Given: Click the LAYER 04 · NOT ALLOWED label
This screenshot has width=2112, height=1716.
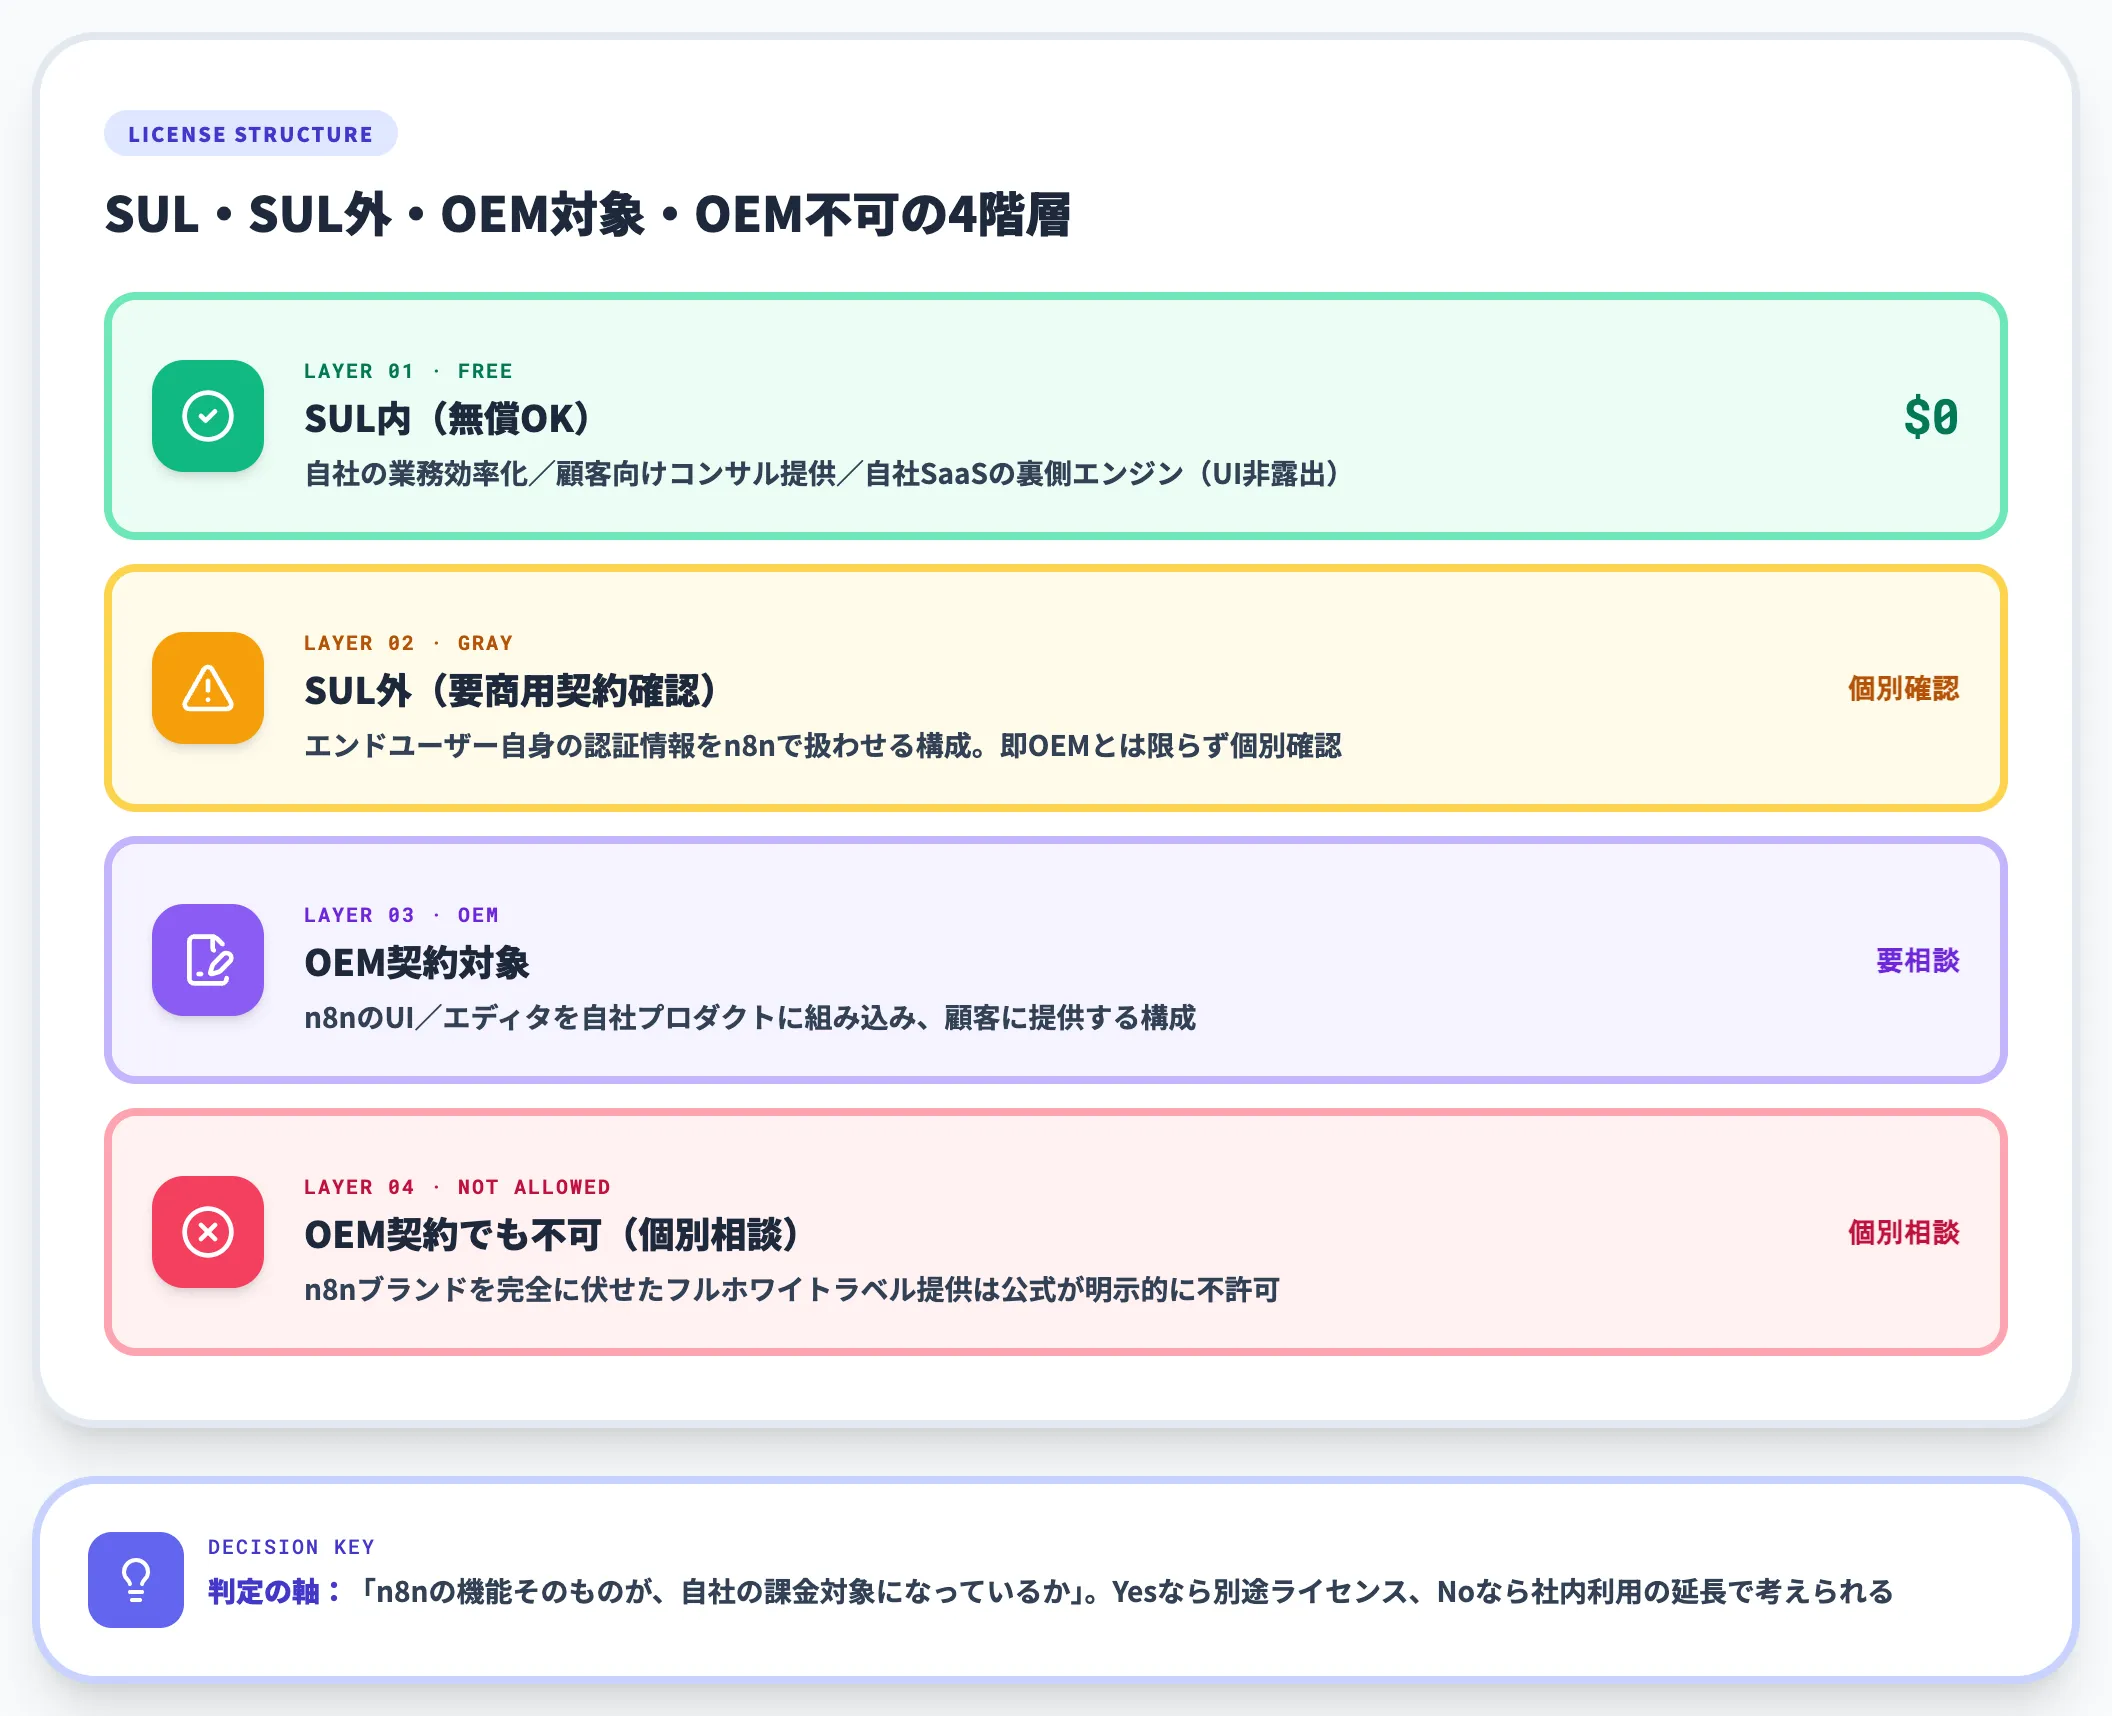Looking at the screenshot, I should coord(457,1187).
